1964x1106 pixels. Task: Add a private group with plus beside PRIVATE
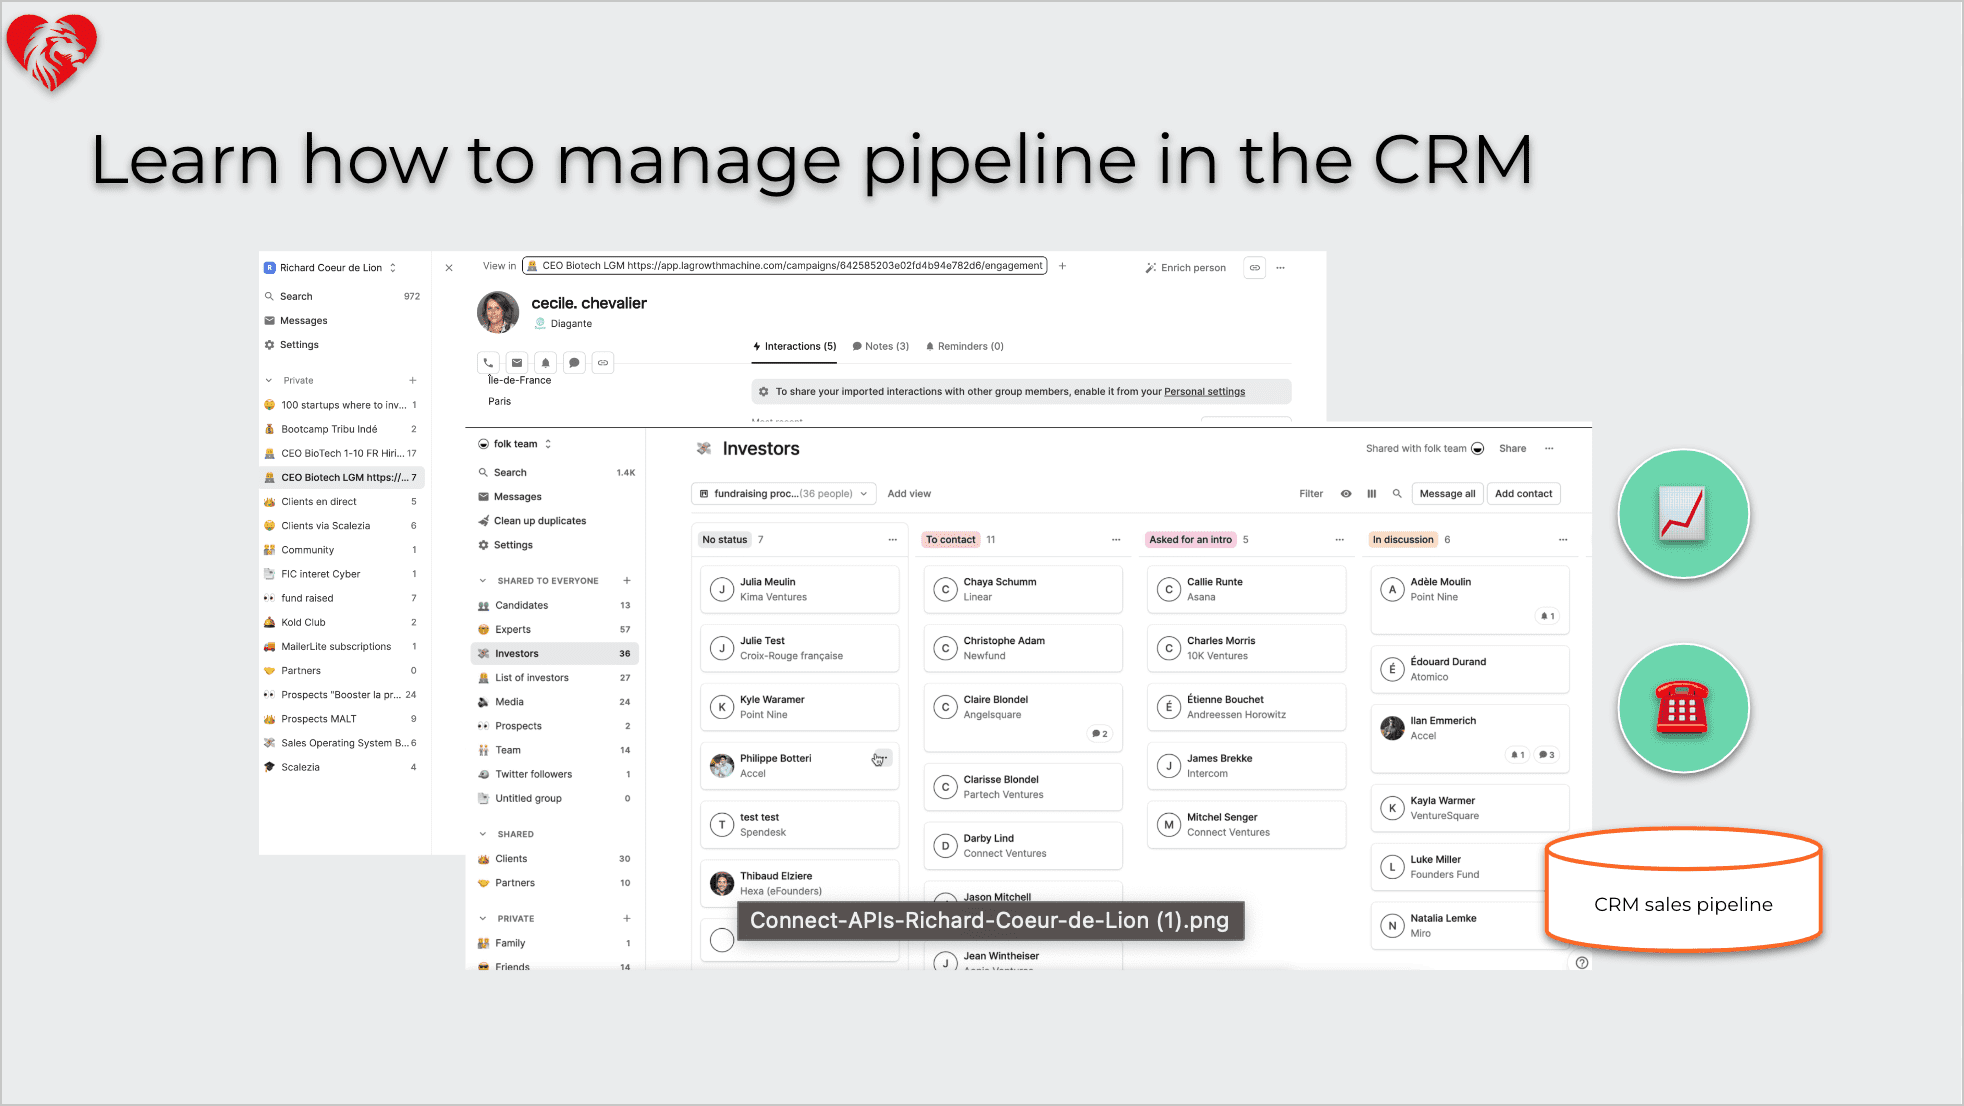627,918
